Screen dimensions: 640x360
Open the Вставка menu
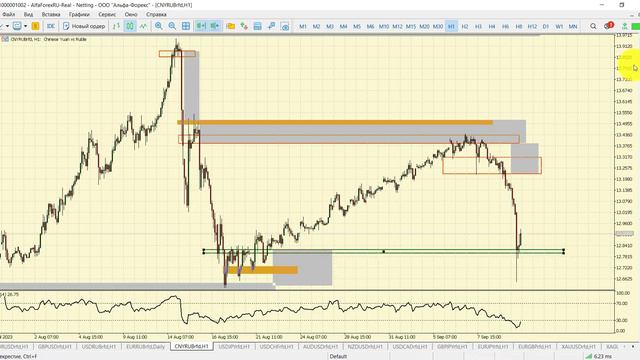click(x=51, y=14)
